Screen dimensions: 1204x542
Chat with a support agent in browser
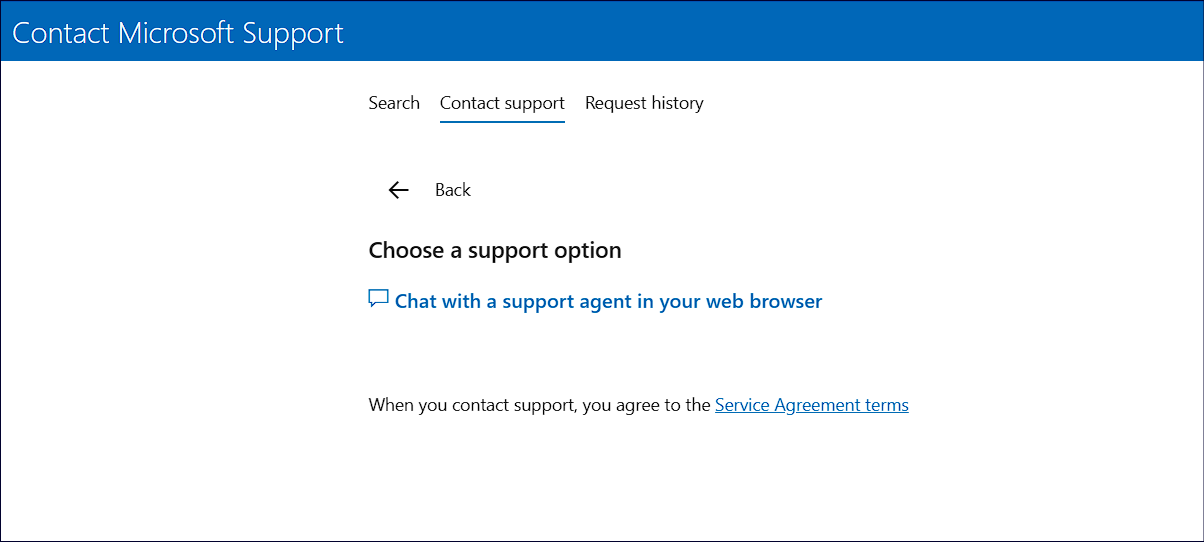[x=608, y=301]
